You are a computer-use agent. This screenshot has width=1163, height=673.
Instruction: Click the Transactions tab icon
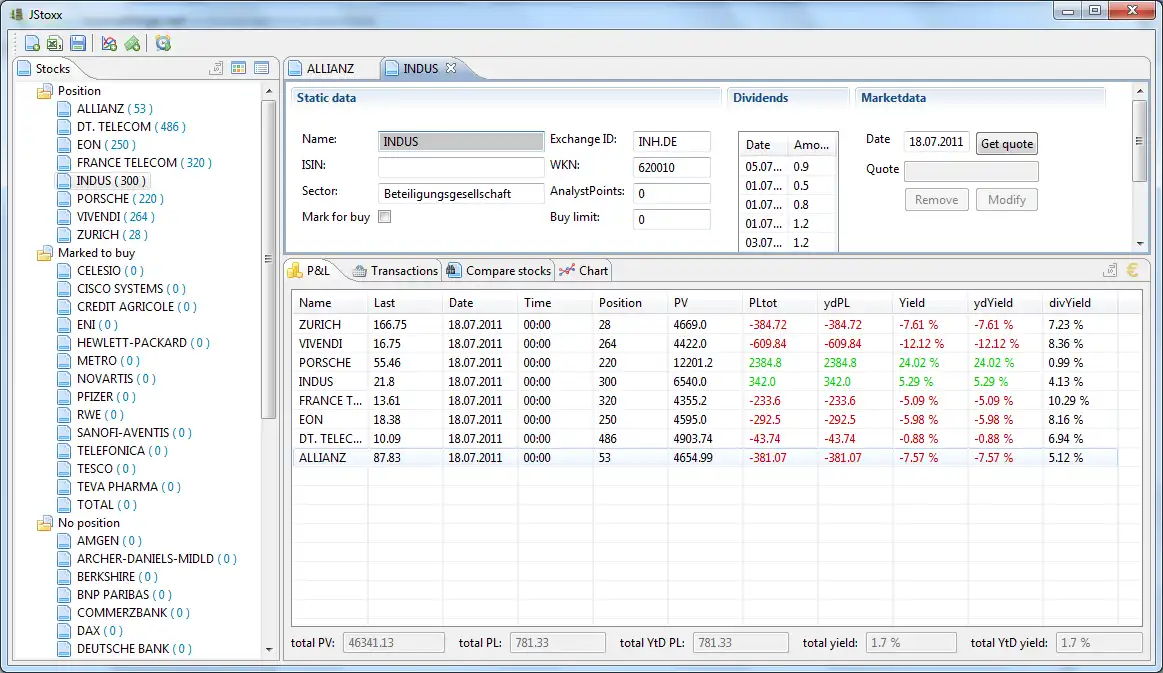[x=359, y=271]
